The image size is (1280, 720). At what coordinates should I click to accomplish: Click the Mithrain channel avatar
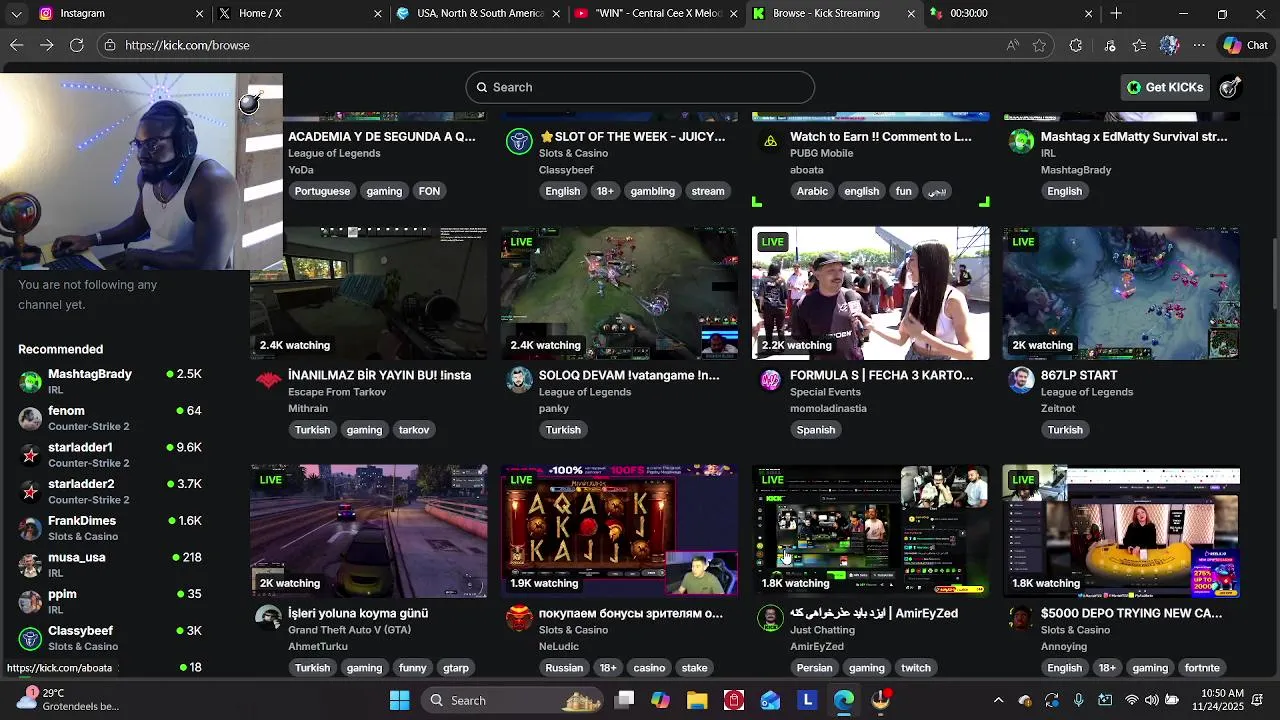pyautogui.click(x=268, y=380)
